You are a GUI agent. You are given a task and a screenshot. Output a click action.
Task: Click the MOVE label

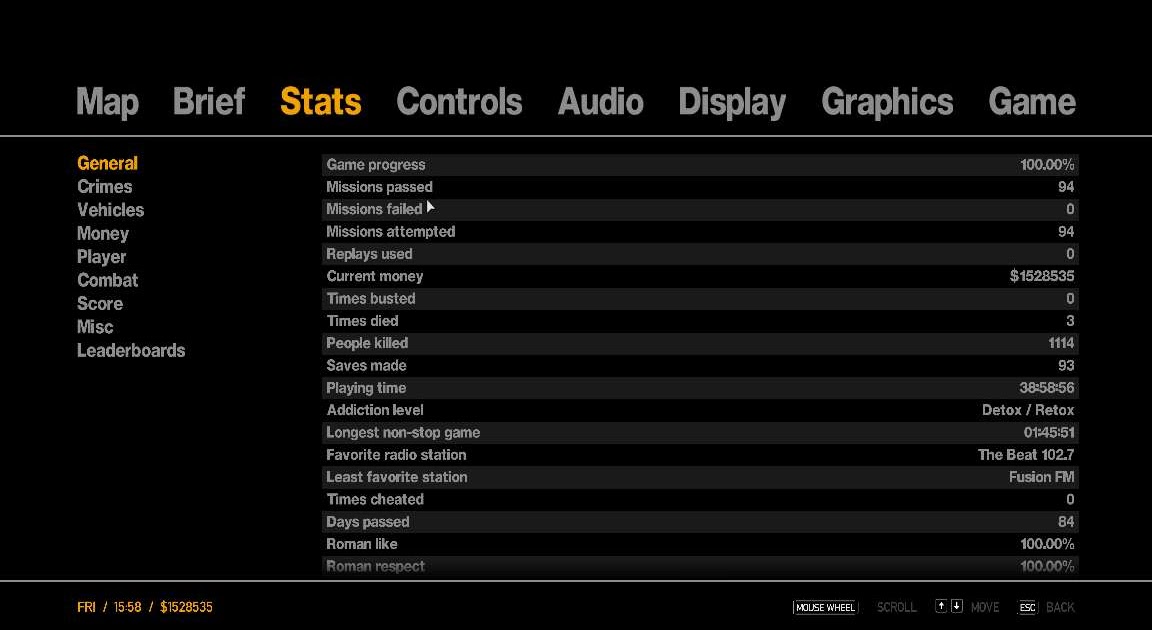coord(984,607)
